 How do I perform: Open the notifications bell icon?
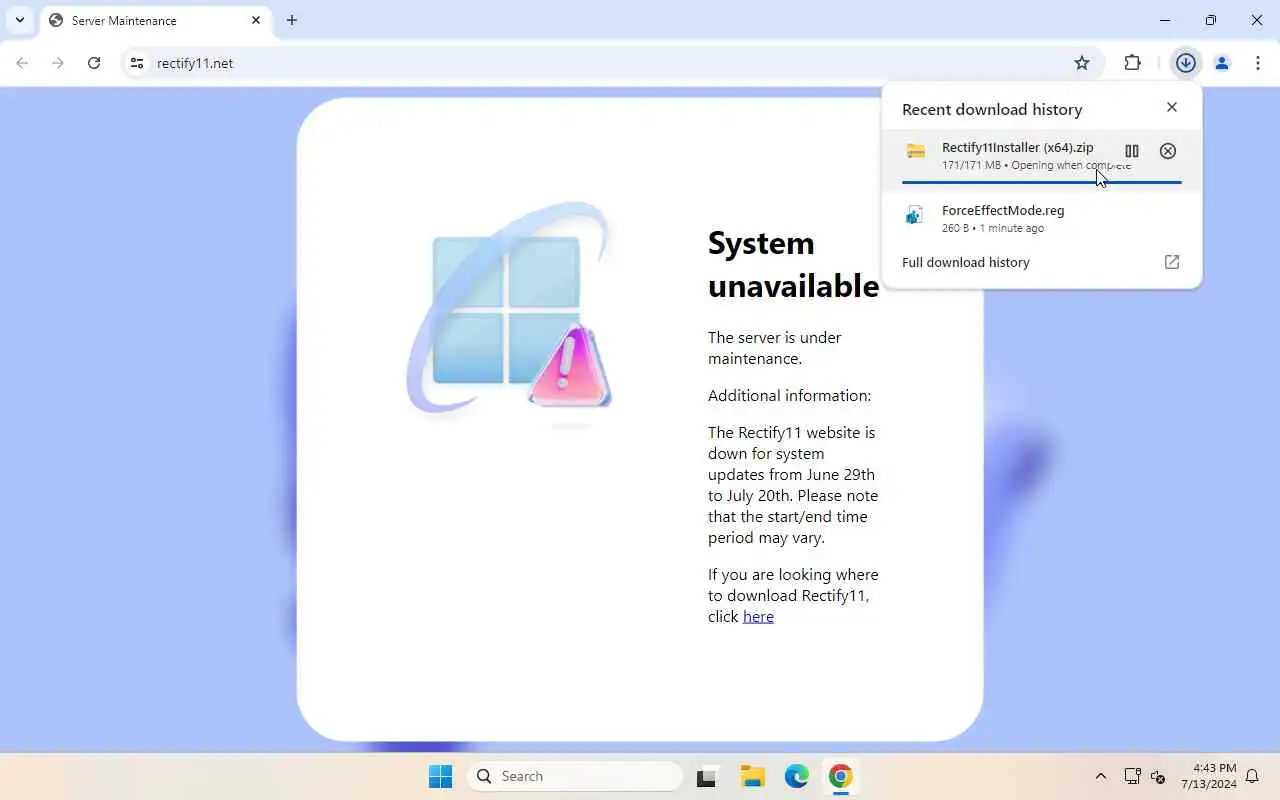1252,776
